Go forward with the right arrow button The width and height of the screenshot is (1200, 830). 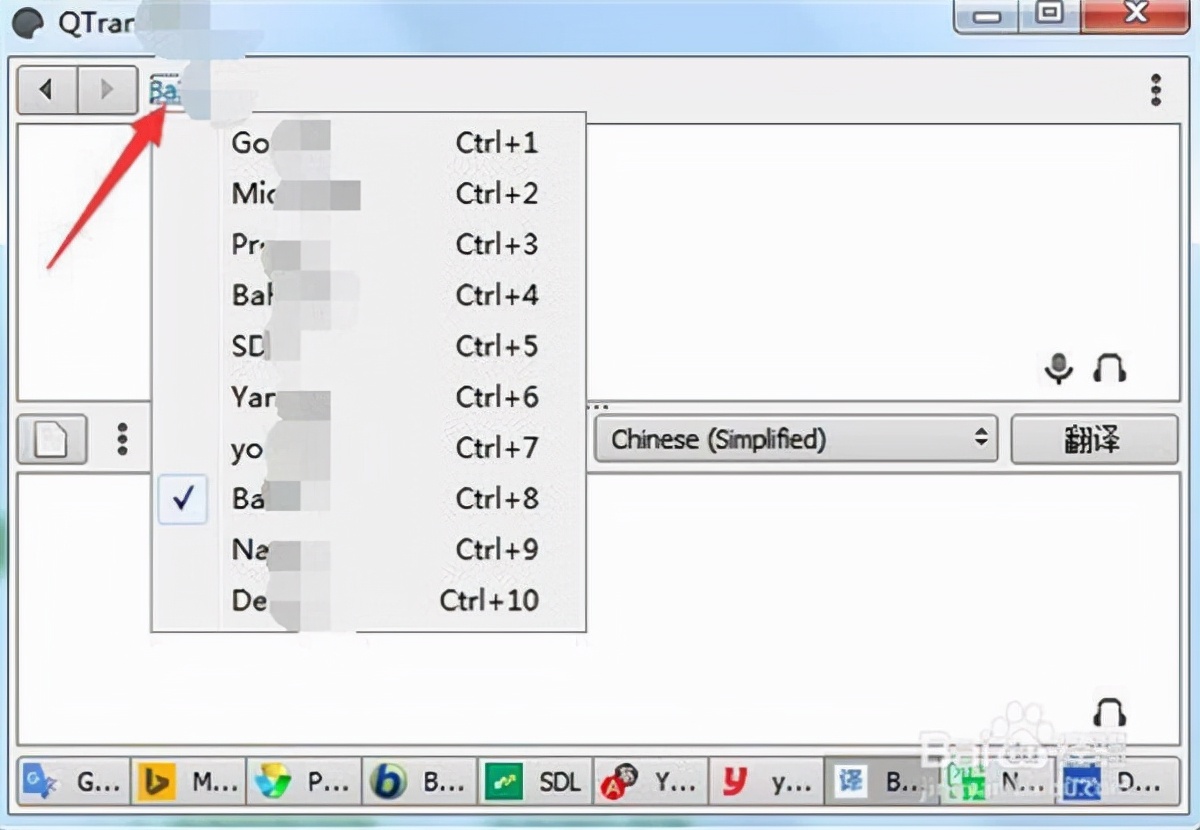click(x=106, y=90)
